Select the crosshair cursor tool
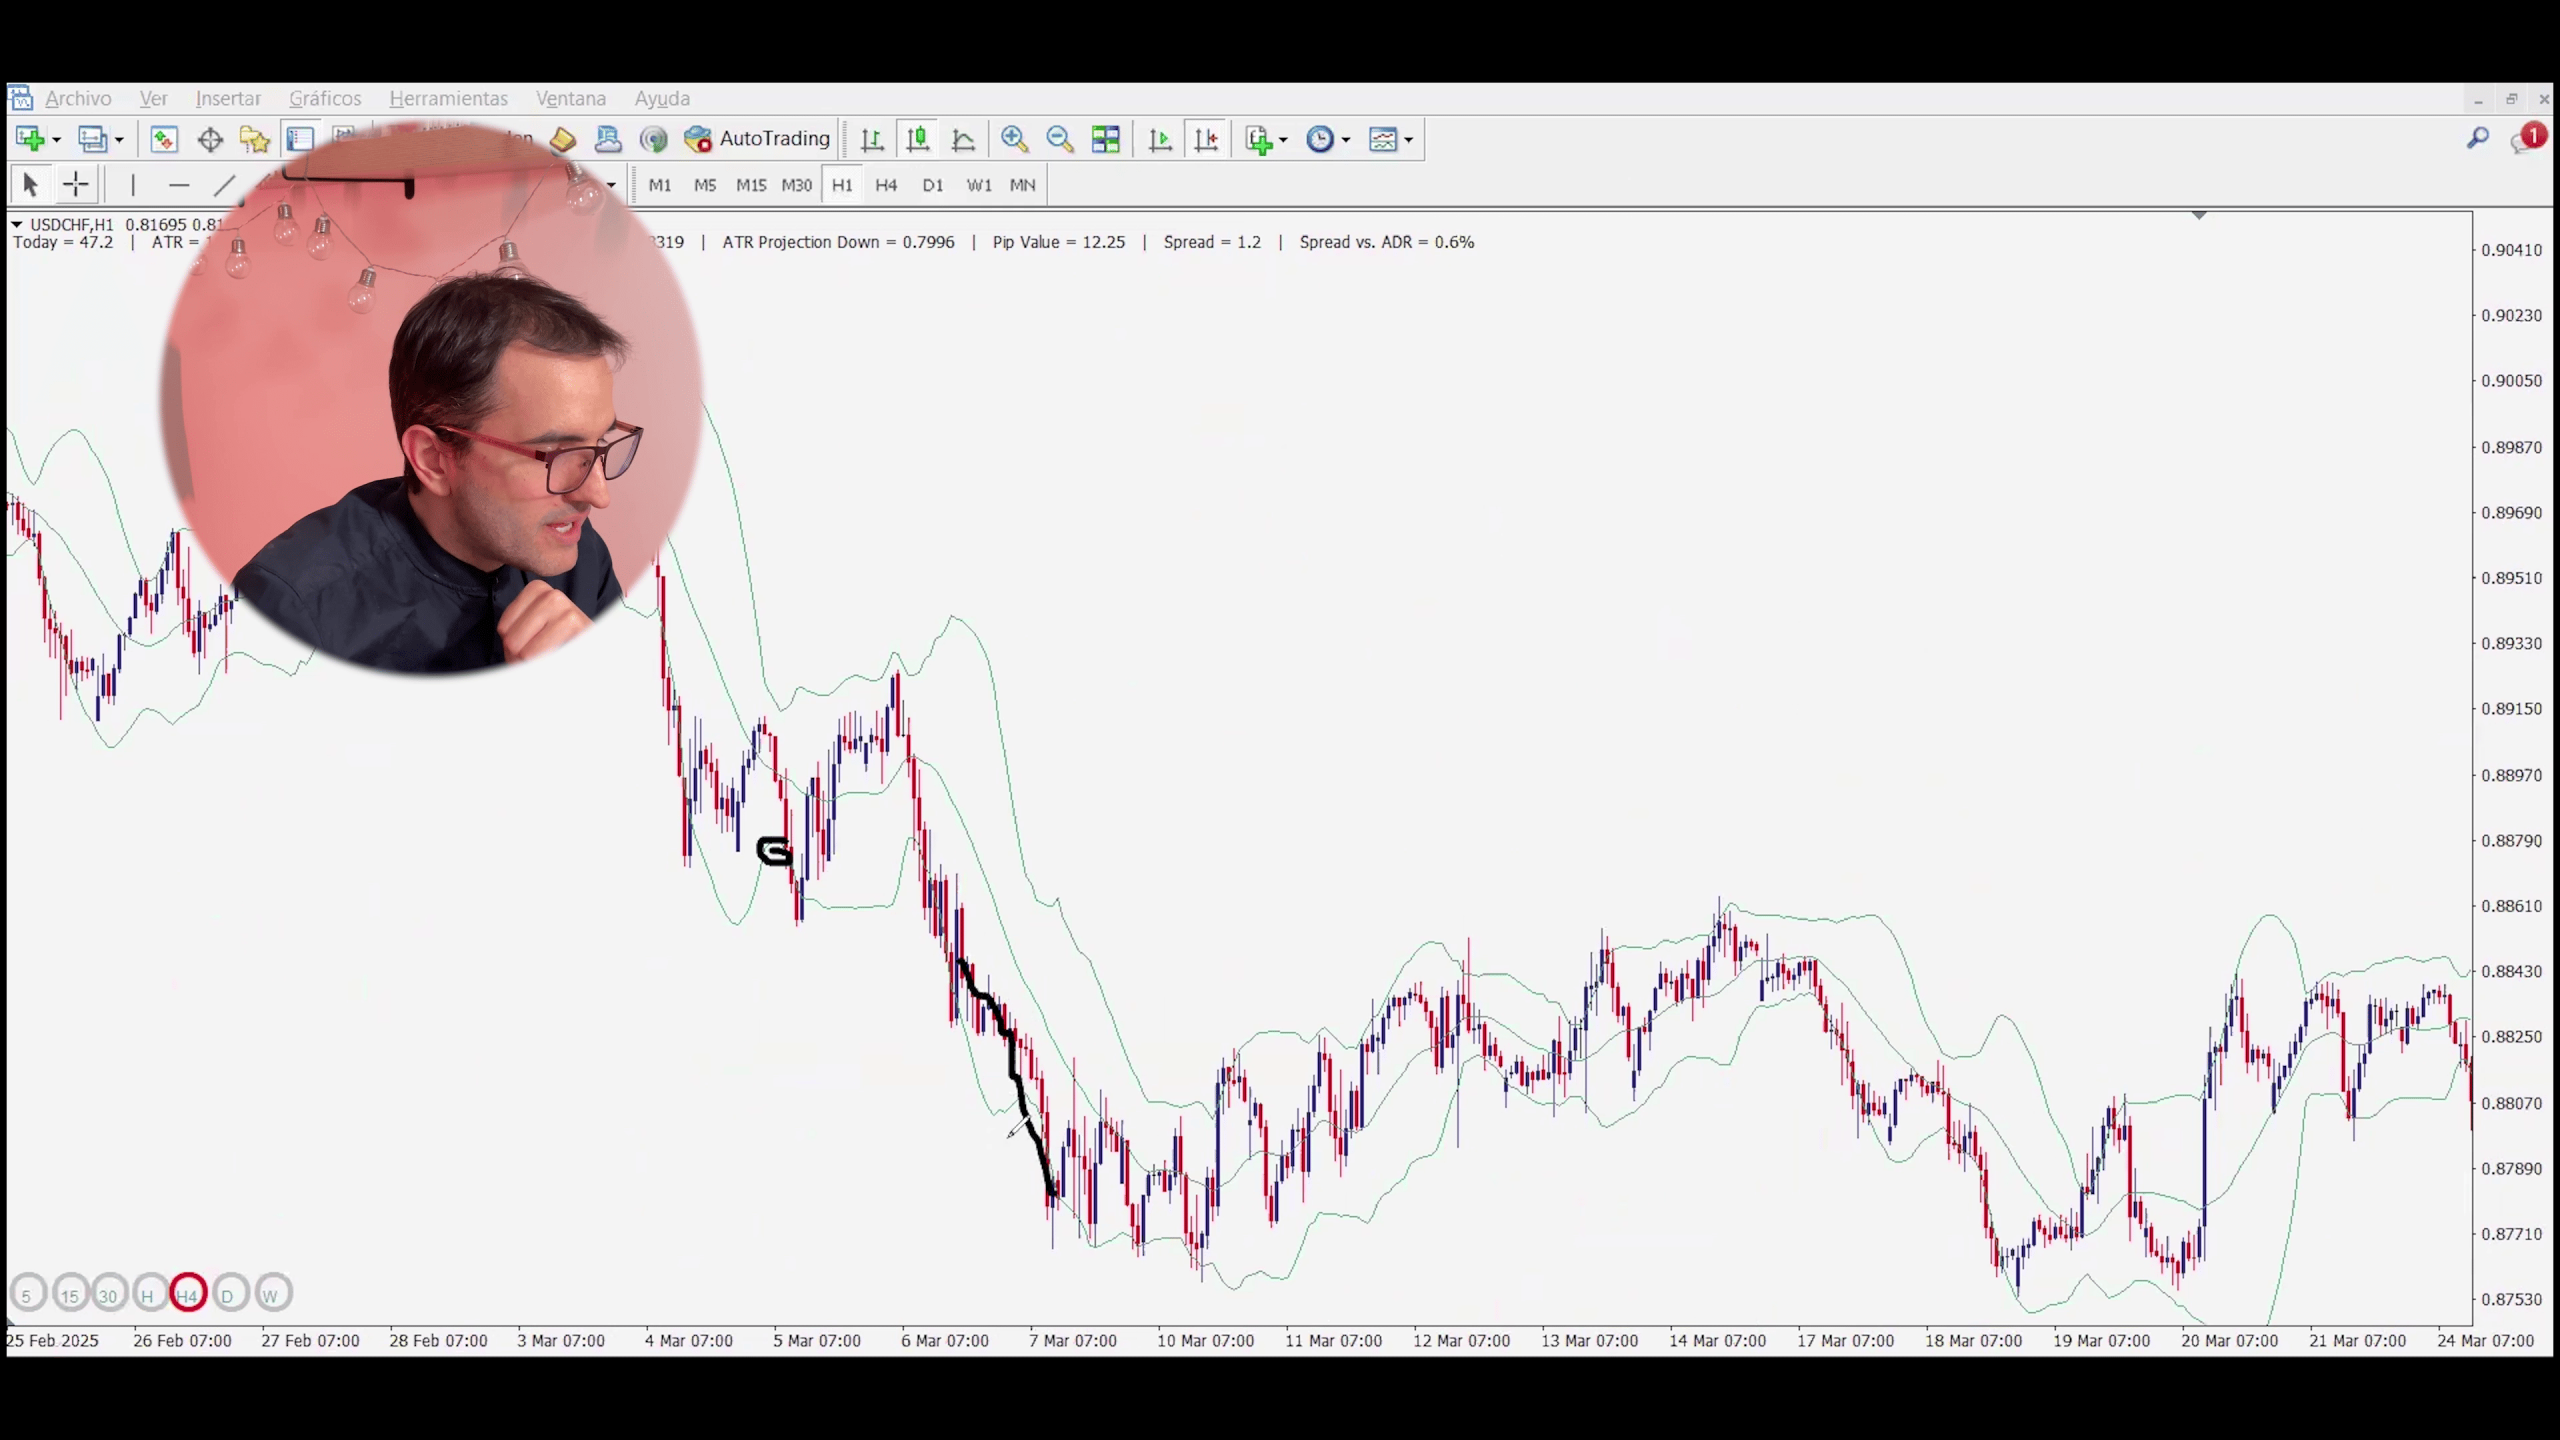The height and width of the screenshot is (1440, 2560). [75, 185]
